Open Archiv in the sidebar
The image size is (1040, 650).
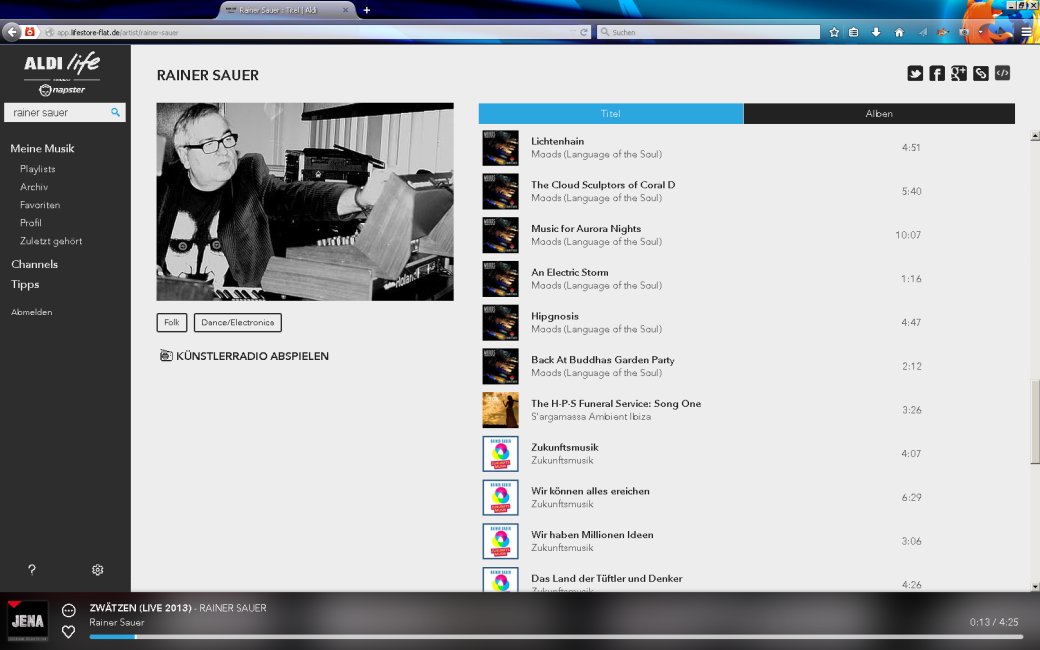pyautogui.click(x=34, y=187)
